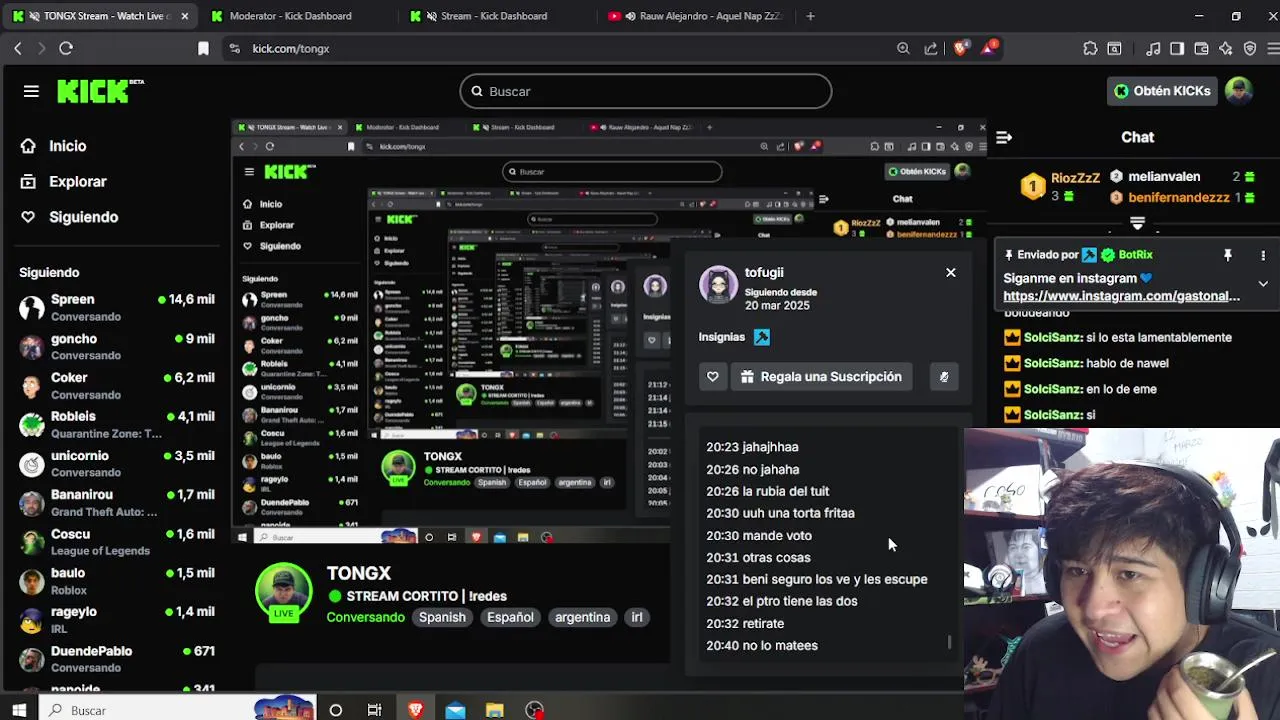The height and width of the screenshot is (720, 1280).
Task: Open unicornio channel in sidebar
Action: click(x=117, y=463)
